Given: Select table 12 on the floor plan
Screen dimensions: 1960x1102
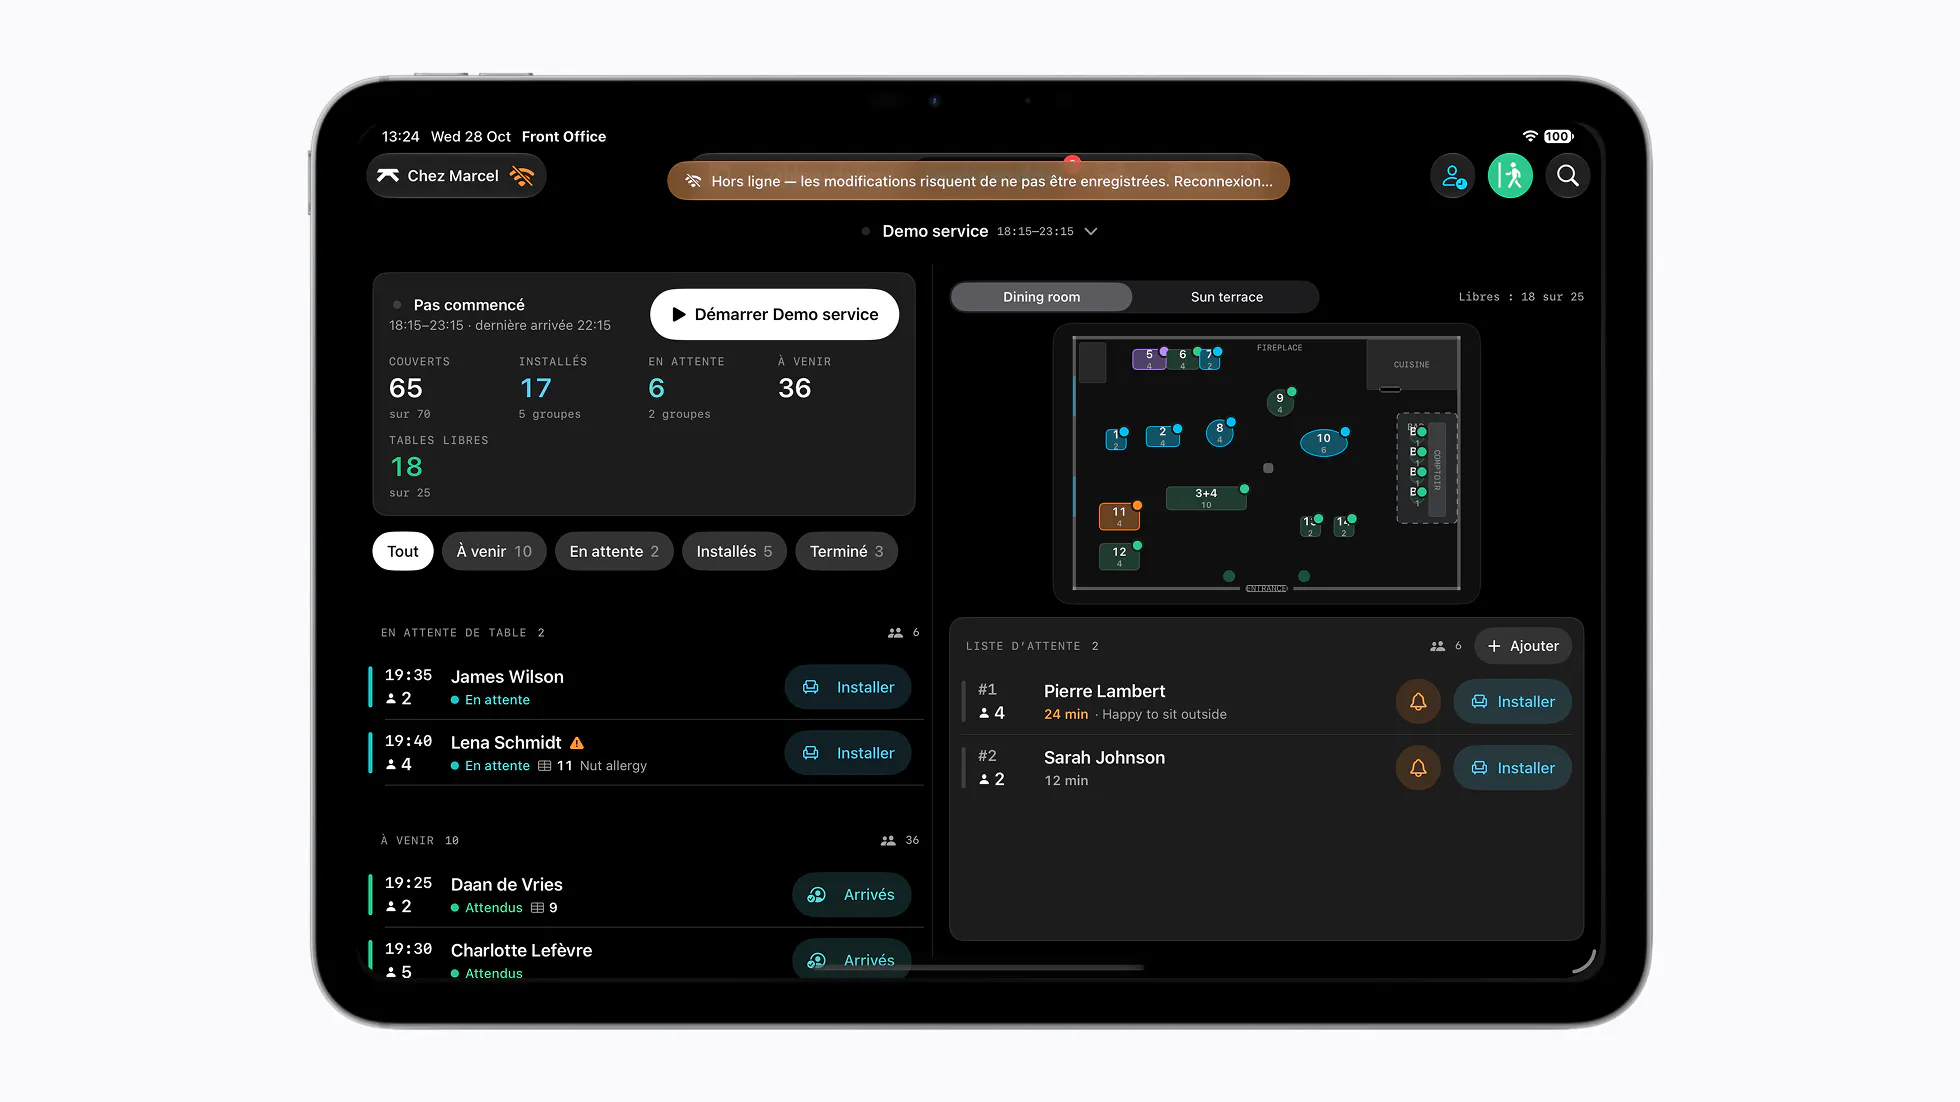Looking at the screenshot, I should click(1119, 556).
